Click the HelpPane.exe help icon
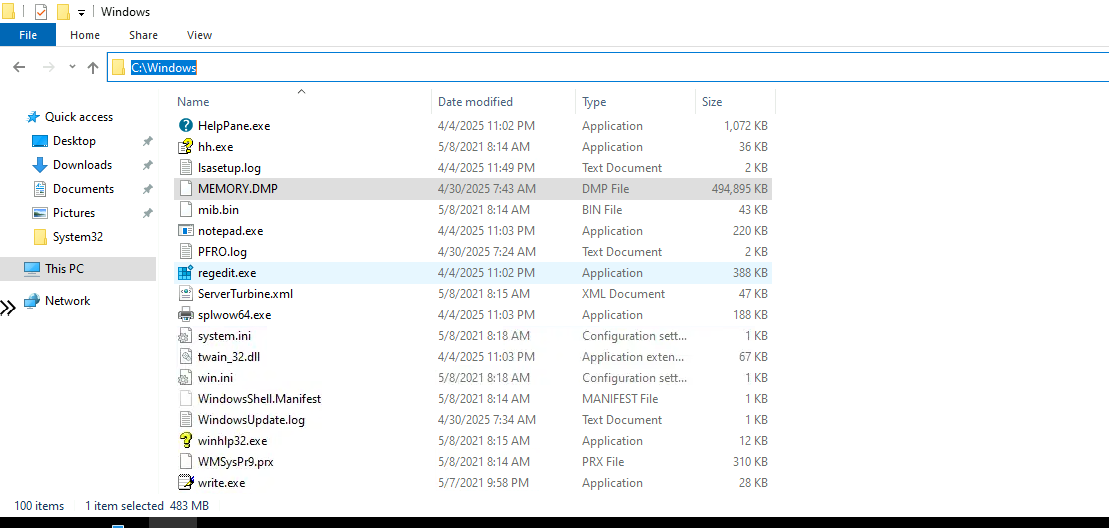 coord(186,126)
